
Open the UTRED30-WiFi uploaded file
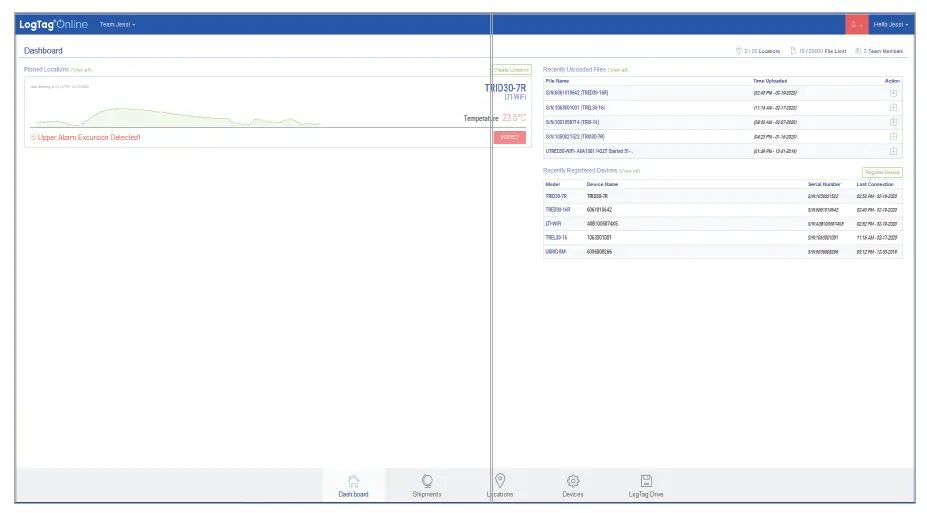tap(589, 151)
